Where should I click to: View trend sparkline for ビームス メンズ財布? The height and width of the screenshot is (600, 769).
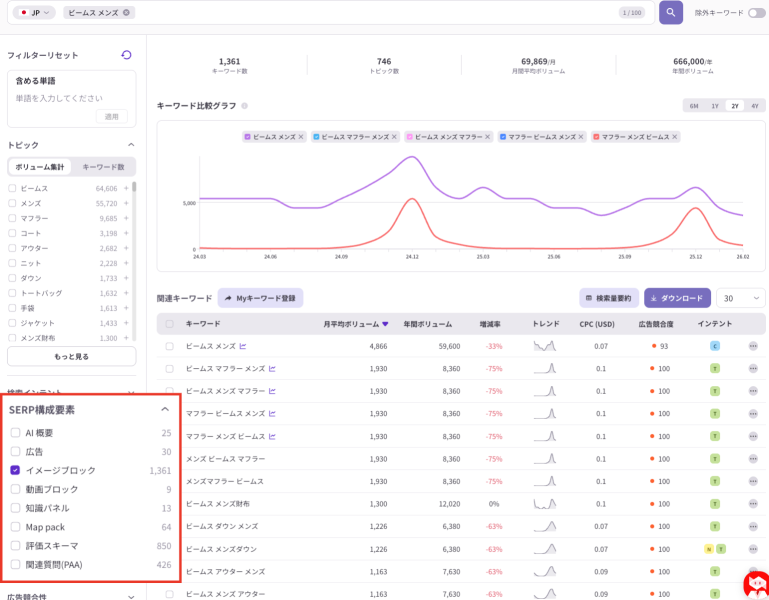pyautogui.click(x=544, y=504)
